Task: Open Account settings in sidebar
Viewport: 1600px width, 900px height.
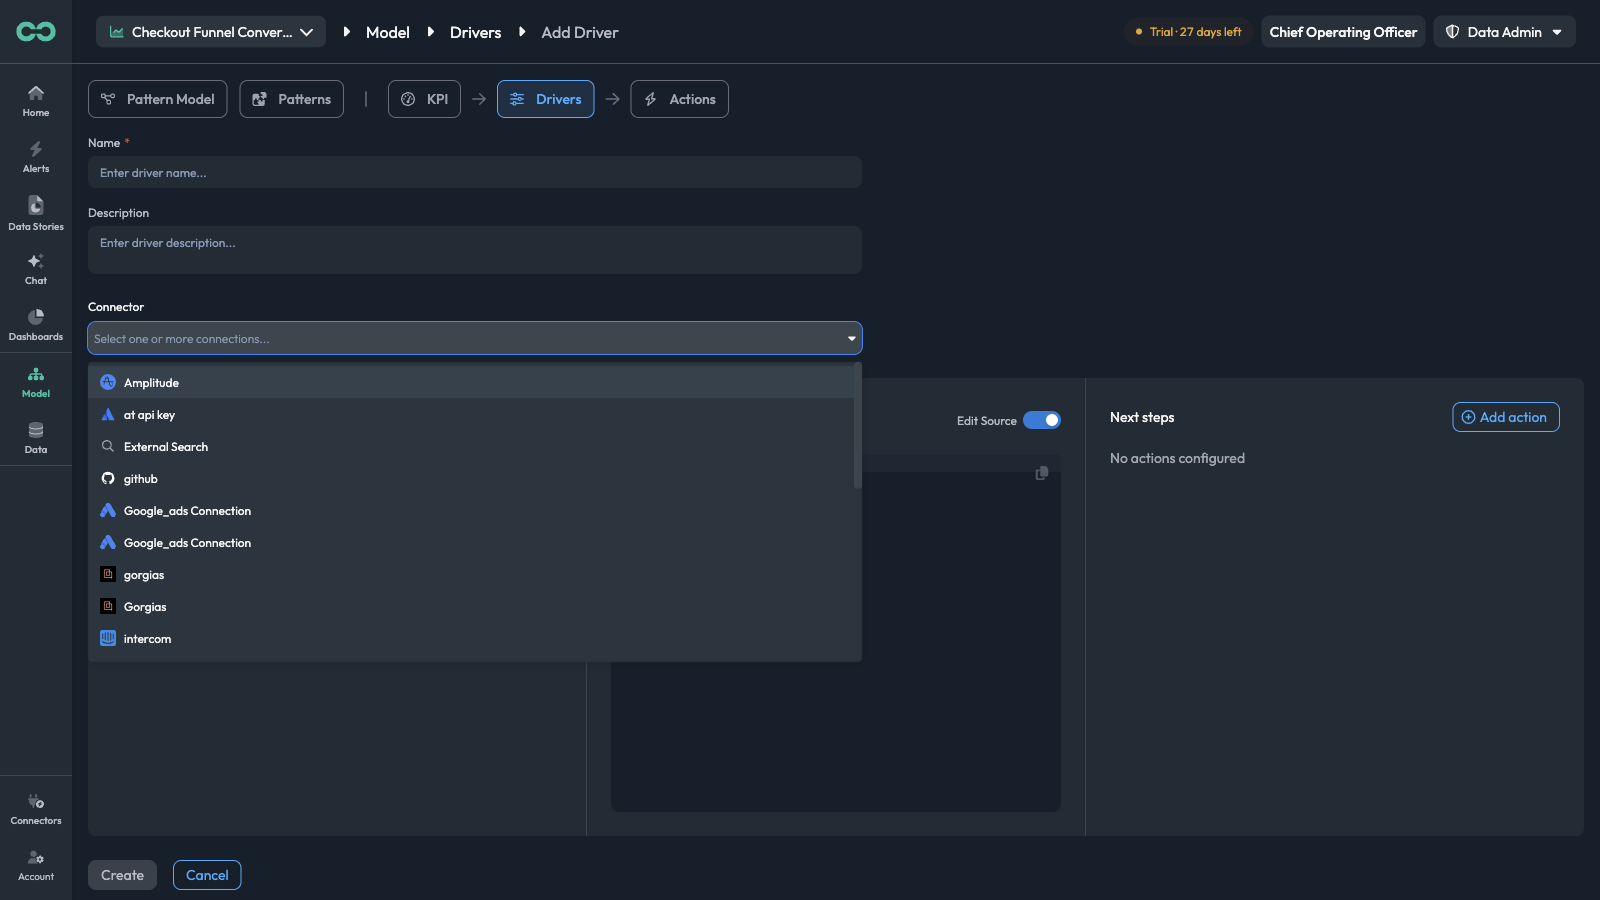Action: coord(36,865)
